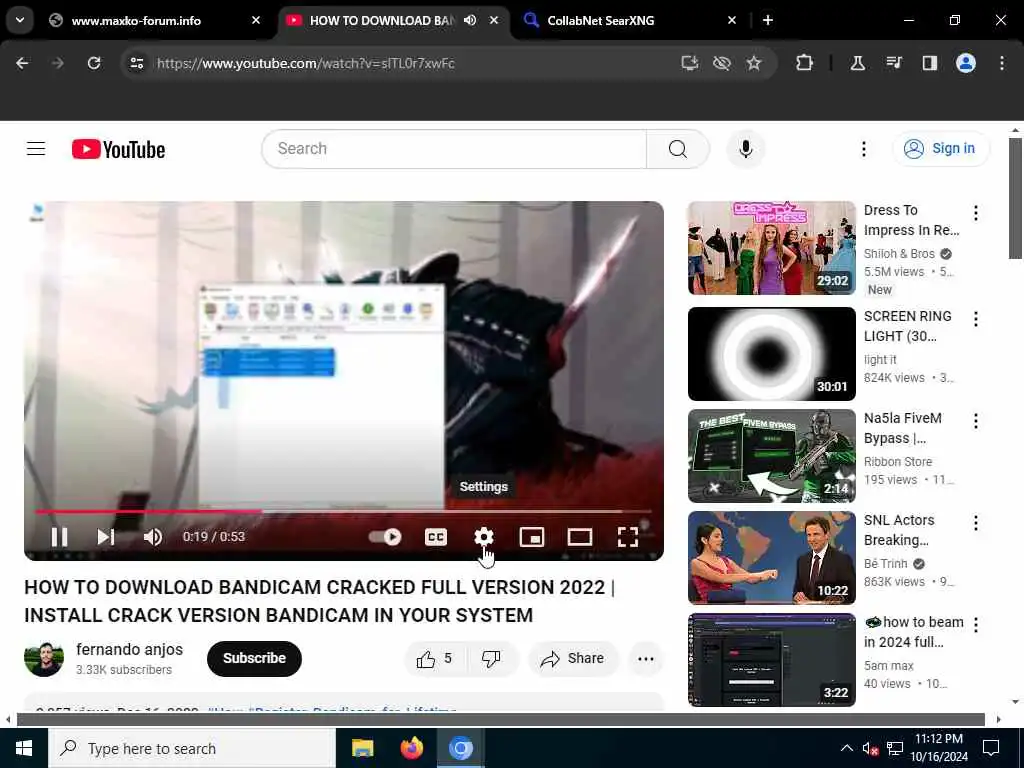Open fernando anjos channel avatar
Viewport: 1024px width, 768px height.
pyautogui.click(x=44, y=658)
